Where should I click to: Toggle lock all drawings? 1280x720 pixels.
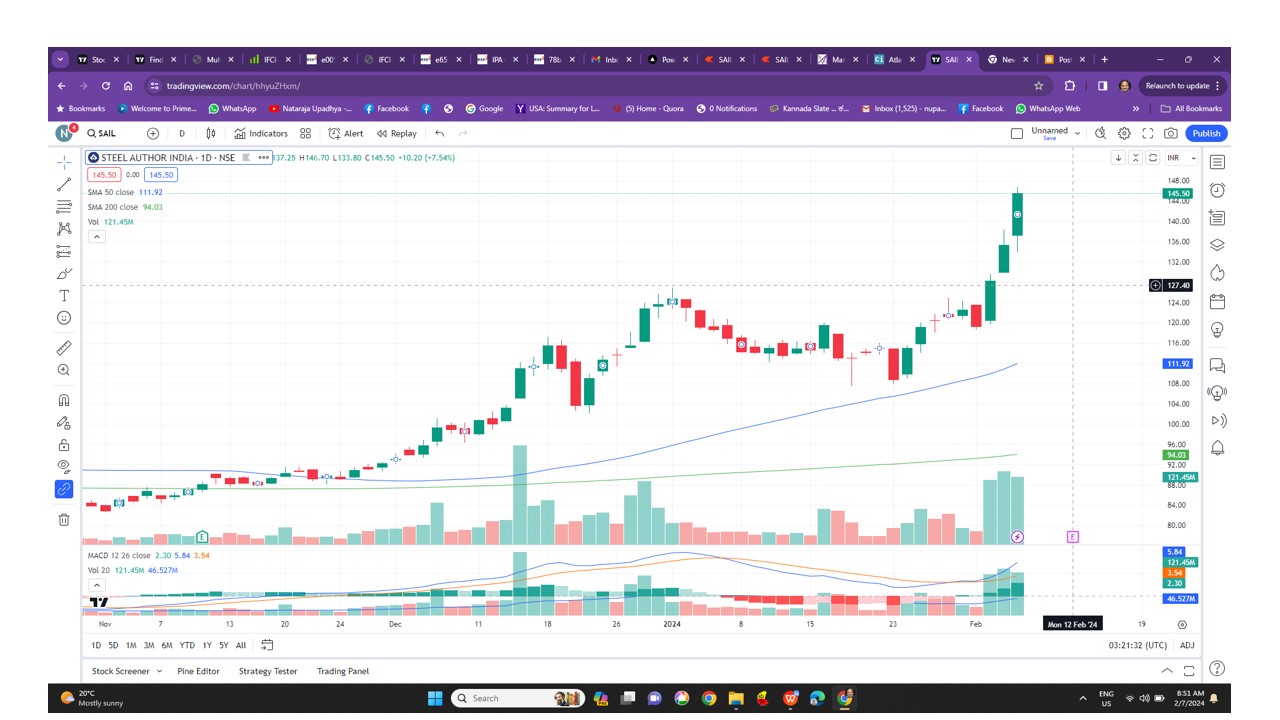click(64, 445)
